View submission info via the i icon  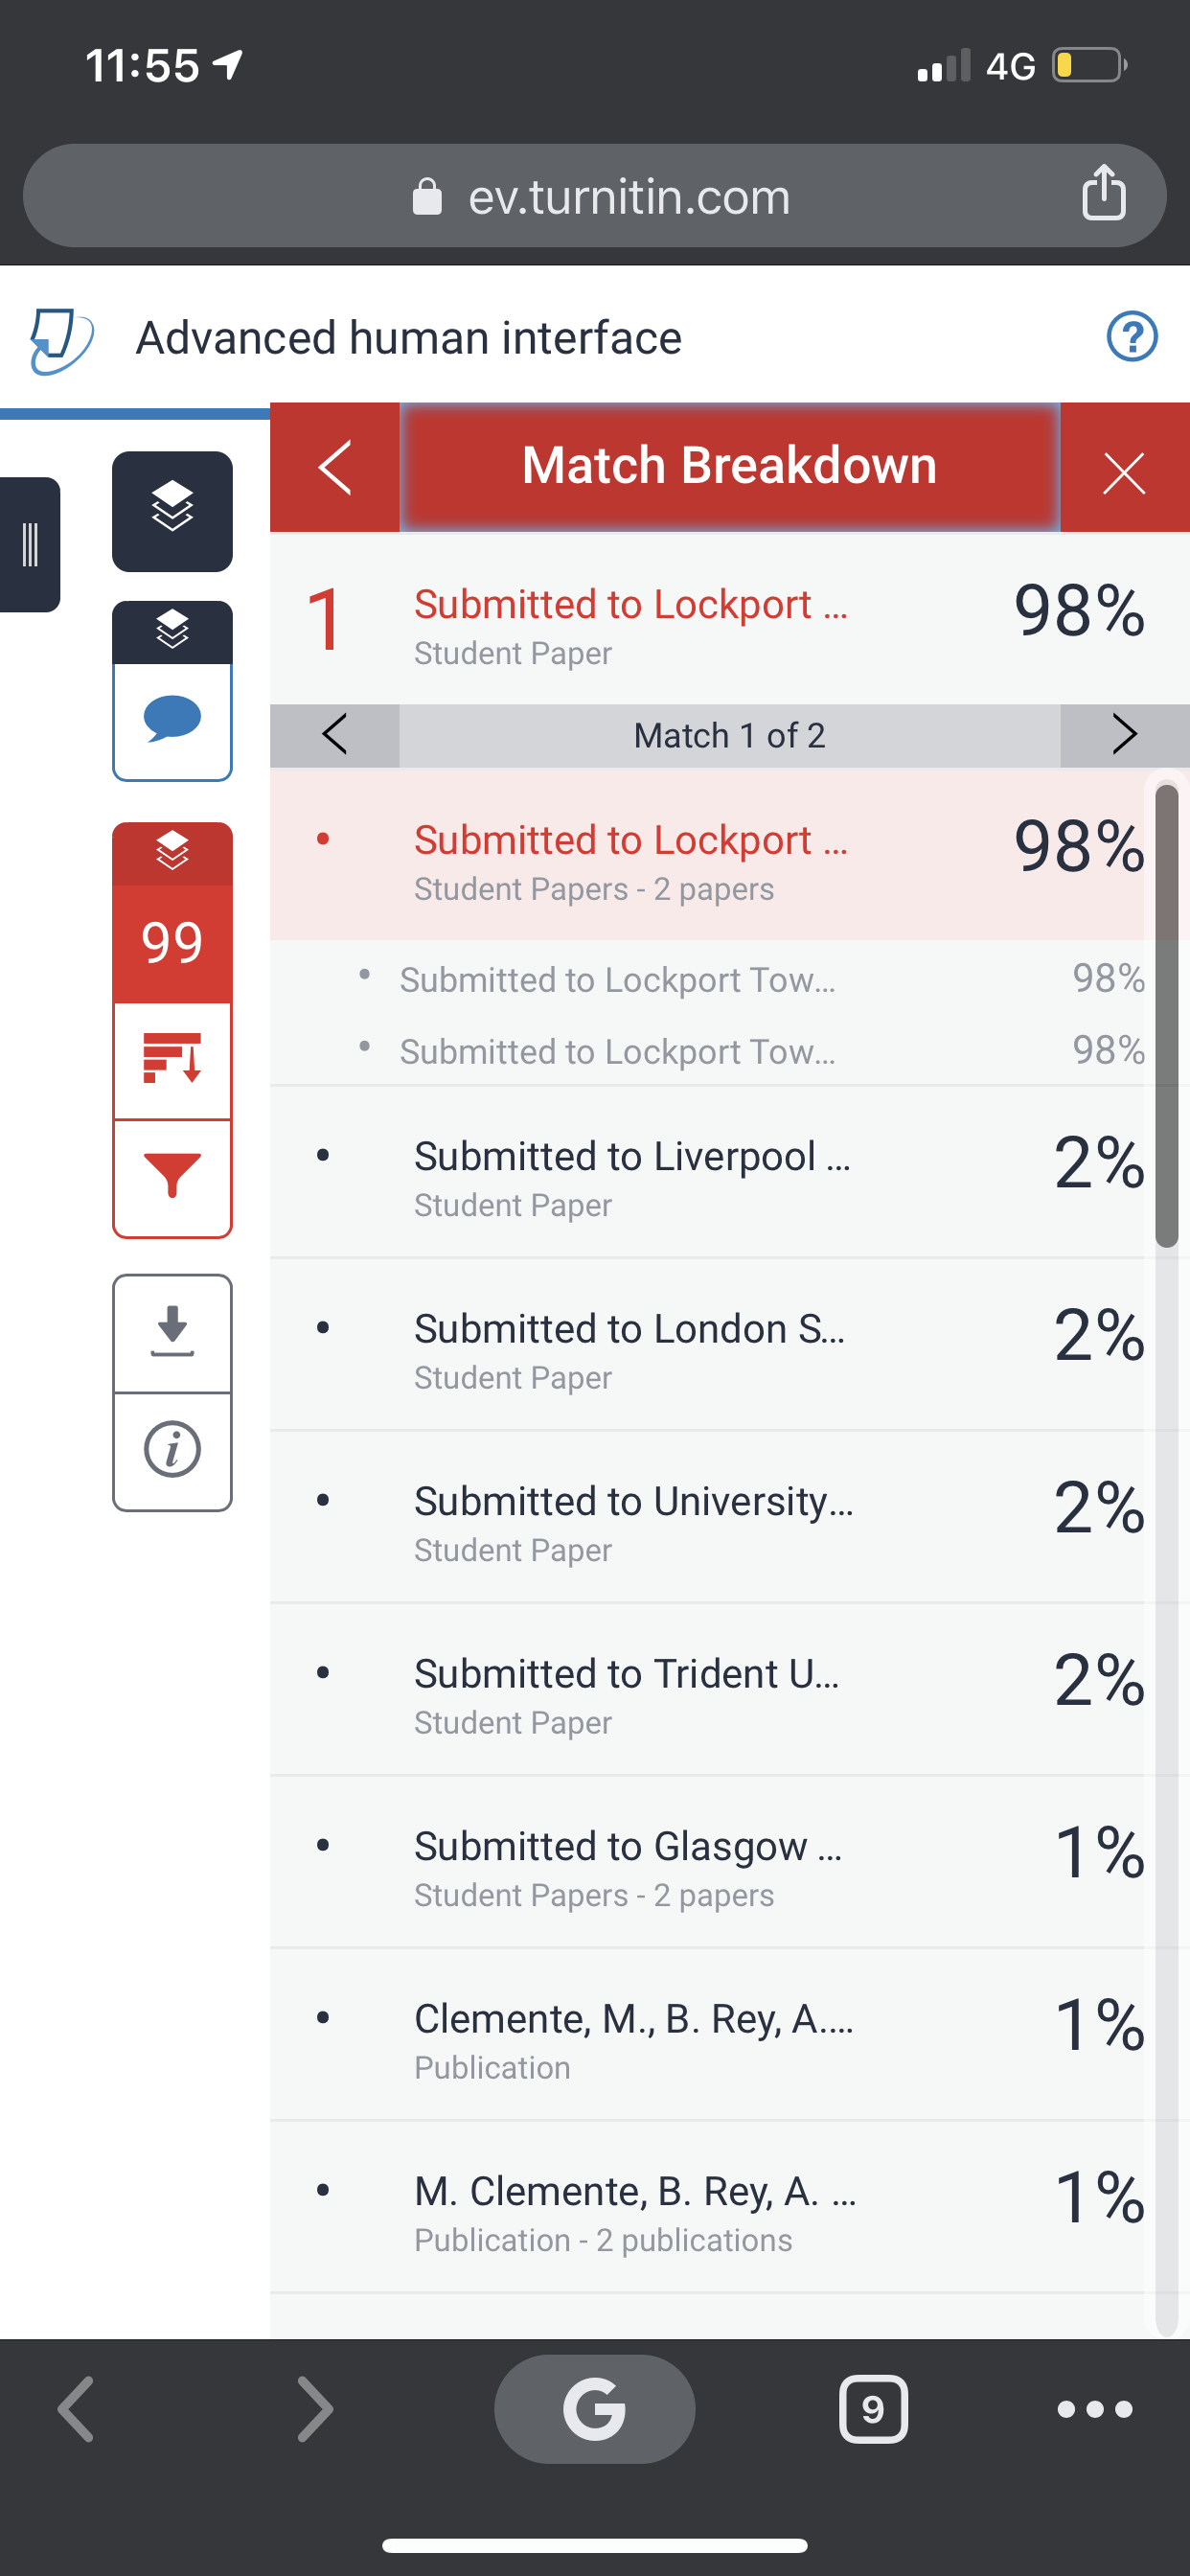pyautogui.click(x=172, y=1450)
